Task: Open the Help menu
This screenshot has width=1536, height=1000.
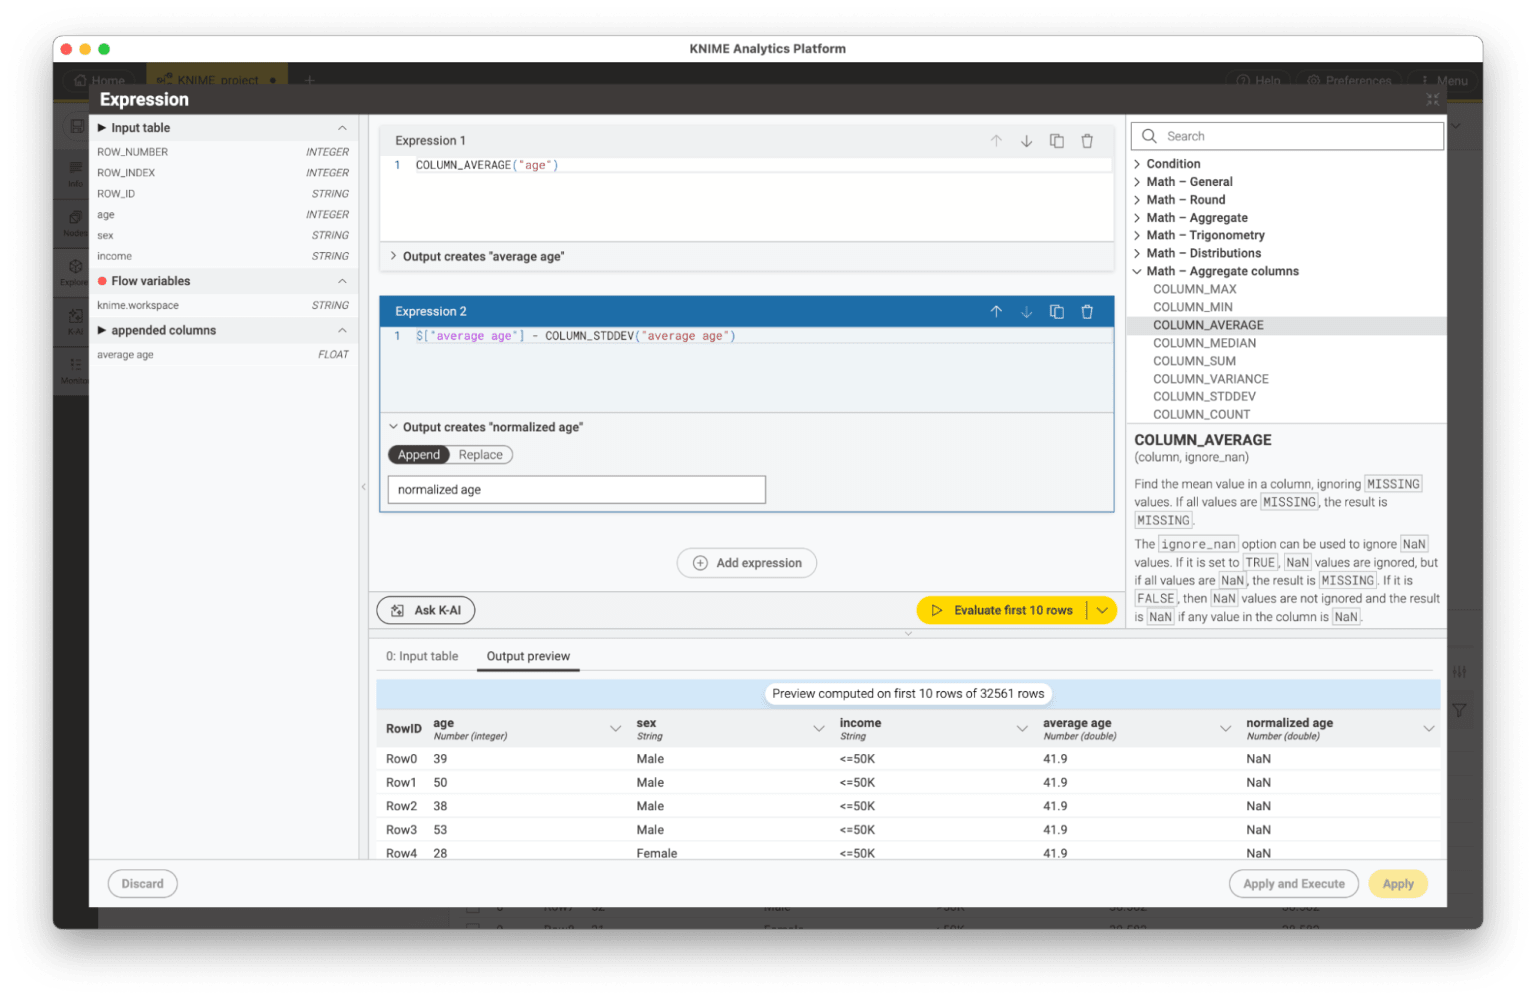Action: [x=1259, y=81]
